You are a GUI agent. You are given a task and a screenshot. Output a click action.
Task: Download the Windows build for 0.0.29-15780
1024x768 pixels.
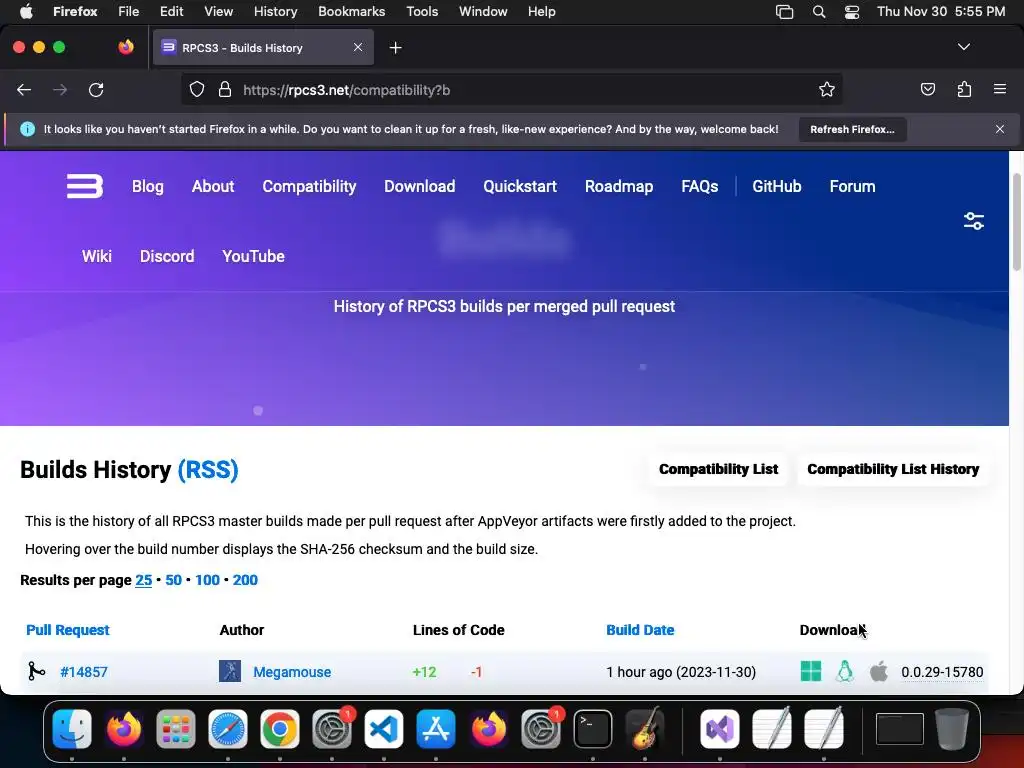pyautogui.click(x=810, y=671)
